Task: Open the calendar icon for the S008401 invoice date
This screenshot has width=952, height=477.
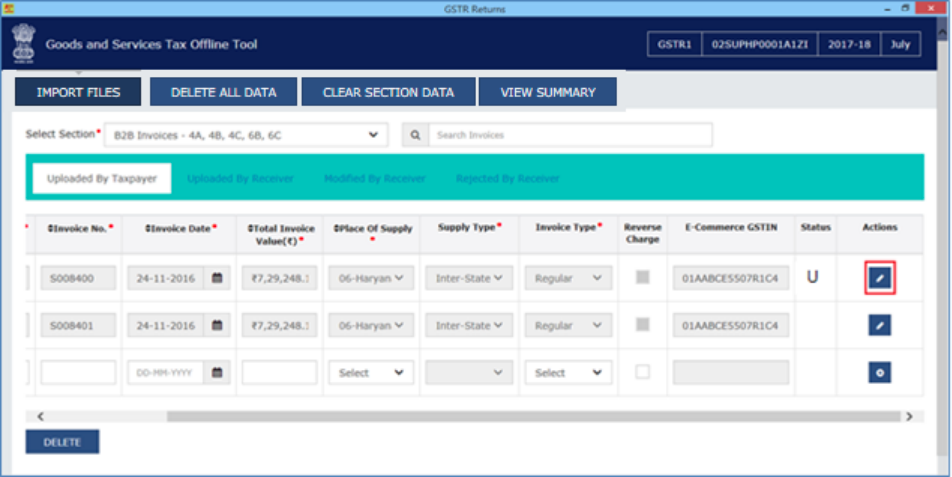Action: (217, 325)
